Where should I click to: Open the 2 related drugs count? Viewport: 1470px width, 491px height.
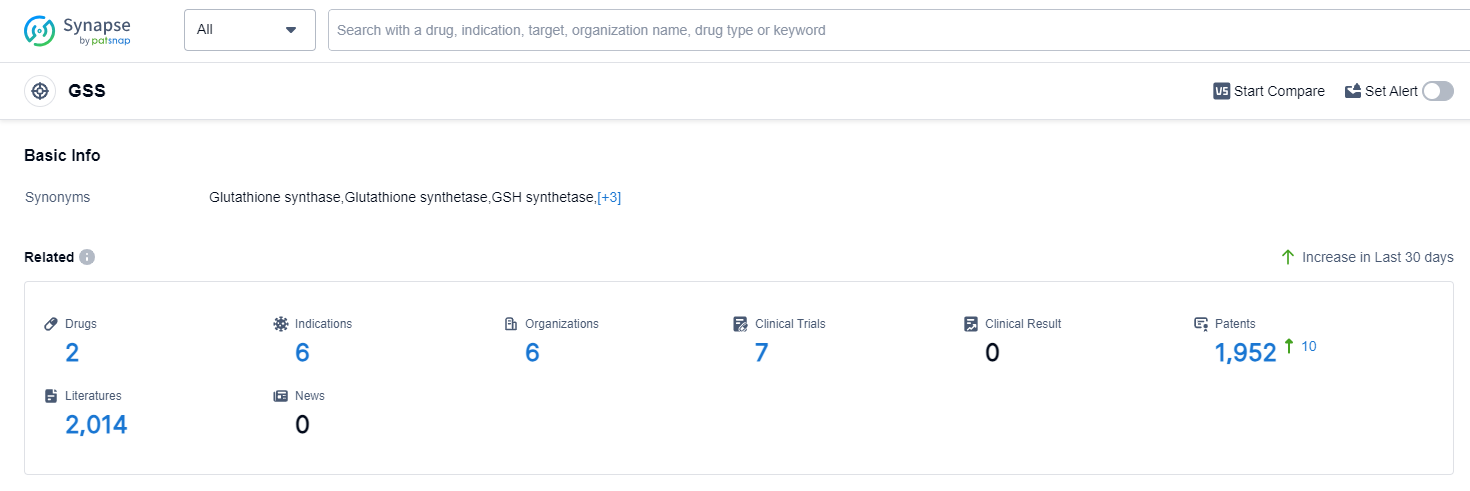(x=72, y=353)
